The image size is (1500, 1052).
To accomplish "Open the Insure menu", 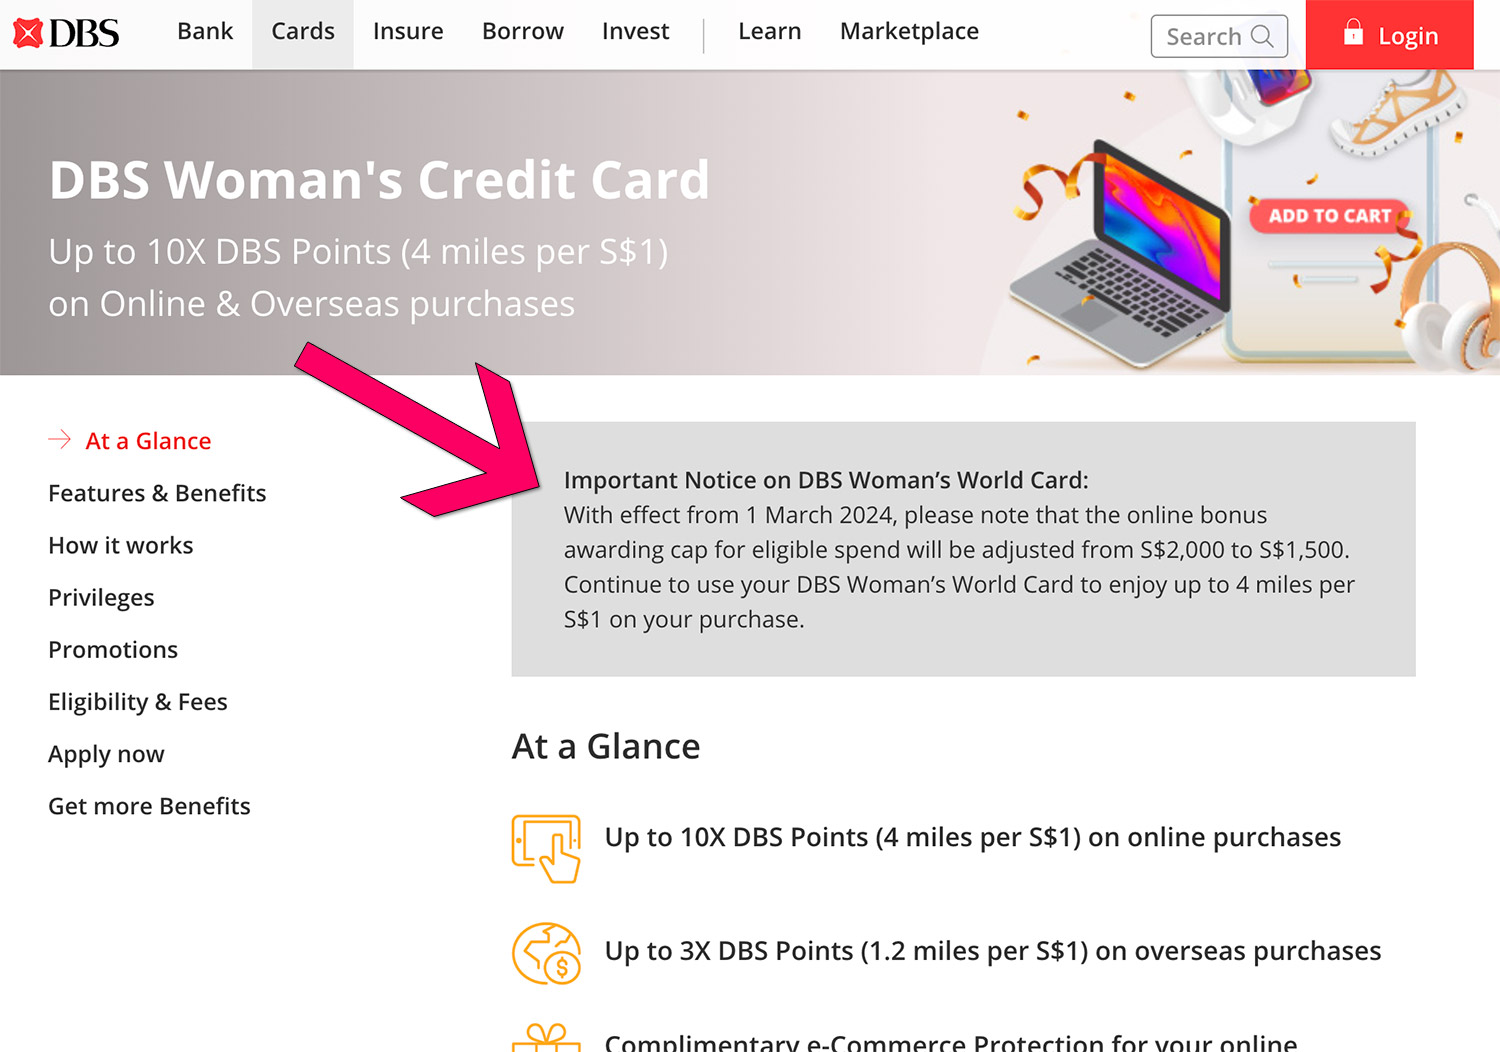I will click(x=408, y=32).
